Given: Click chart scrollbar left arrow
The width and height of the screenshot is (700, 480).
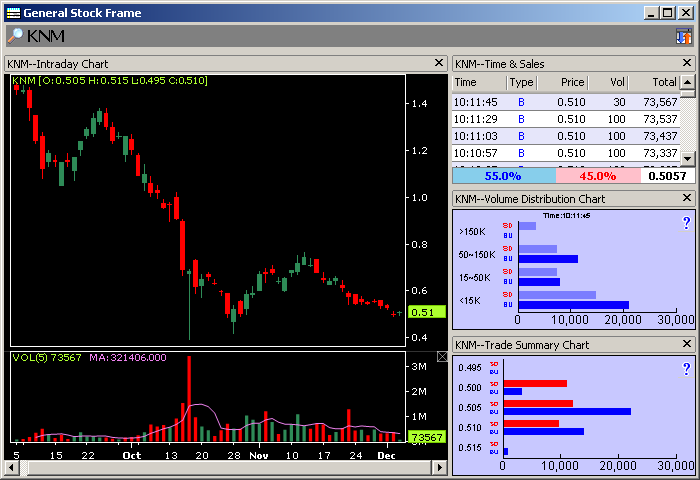Looking at the screenshot, I should click(12, 467).
